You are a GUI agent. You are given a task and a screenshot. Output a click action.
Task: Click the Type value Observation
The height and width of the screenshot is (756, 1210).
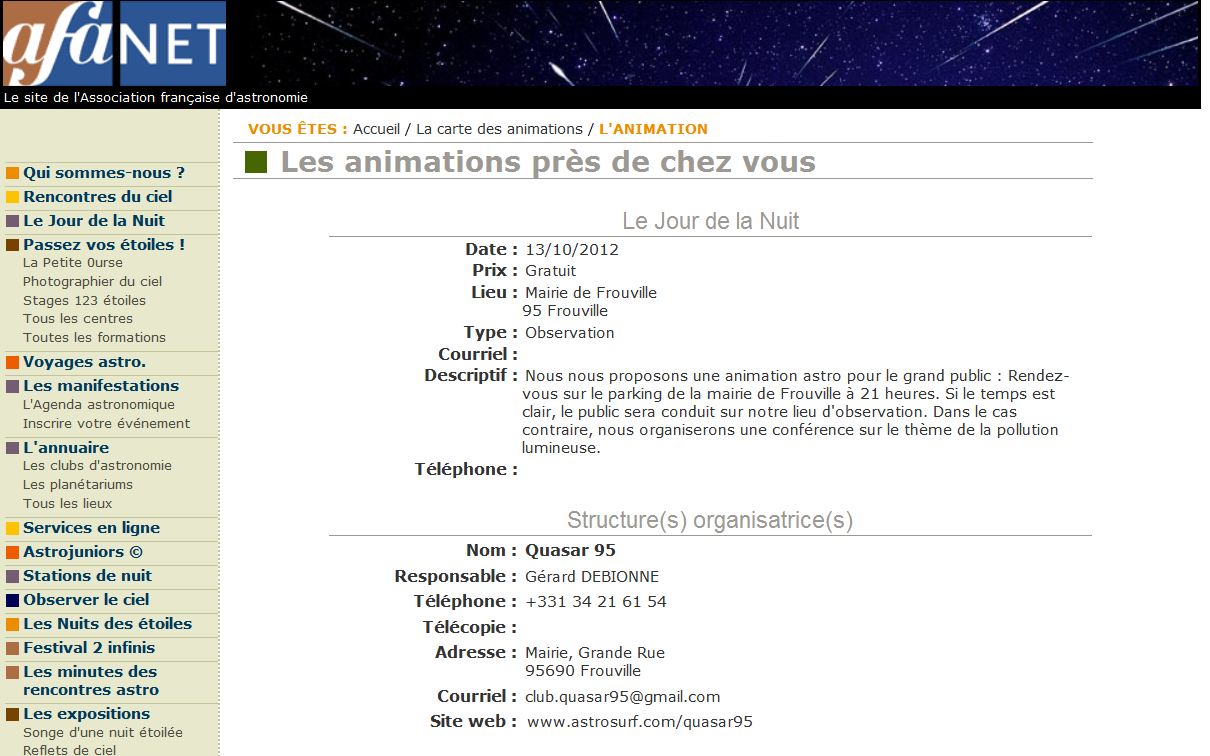click(570, 333)
